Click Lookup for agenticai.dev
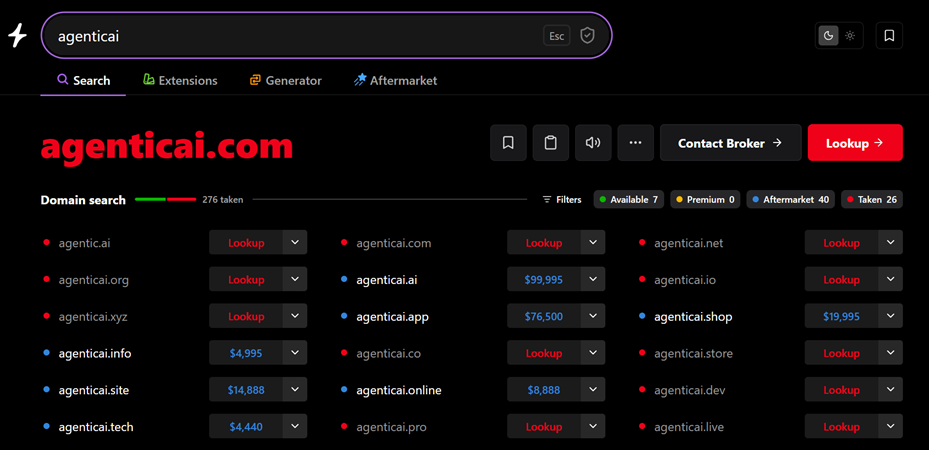The width and height of the screenshot is (929, 450). tap(841, 390)
